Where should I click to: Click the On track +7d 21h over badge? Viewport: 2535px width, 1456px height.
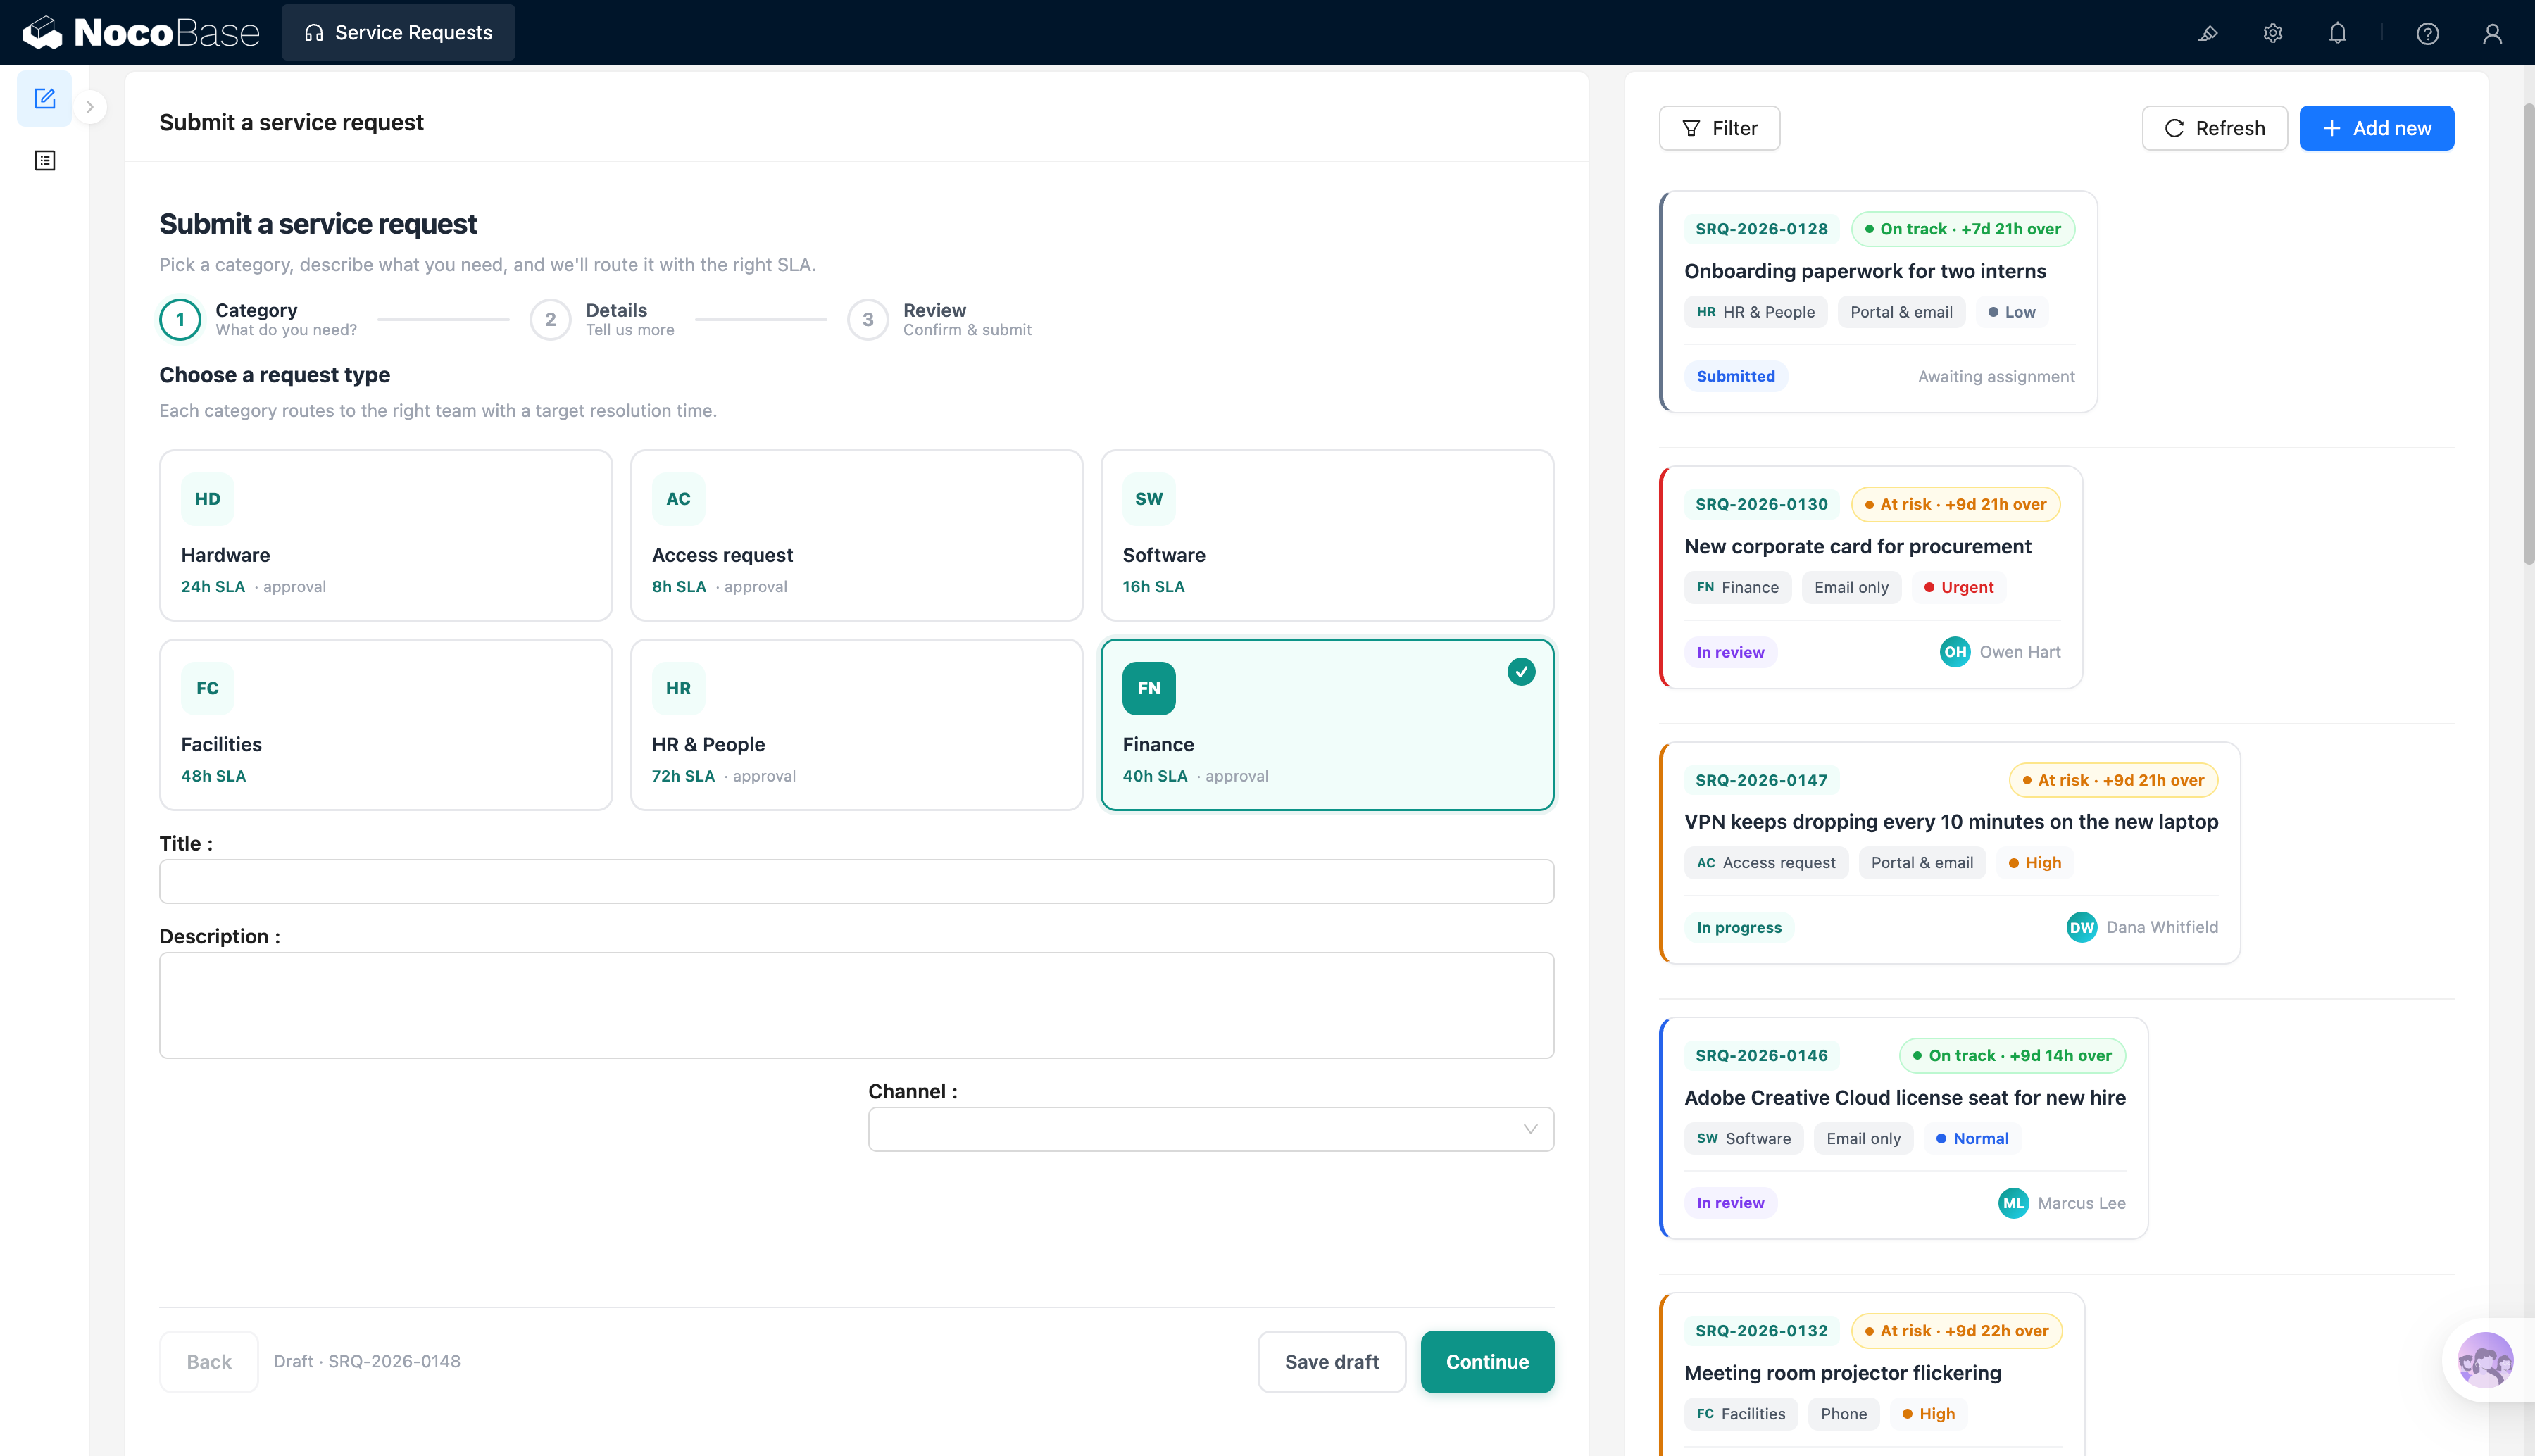coord(1962,229)
